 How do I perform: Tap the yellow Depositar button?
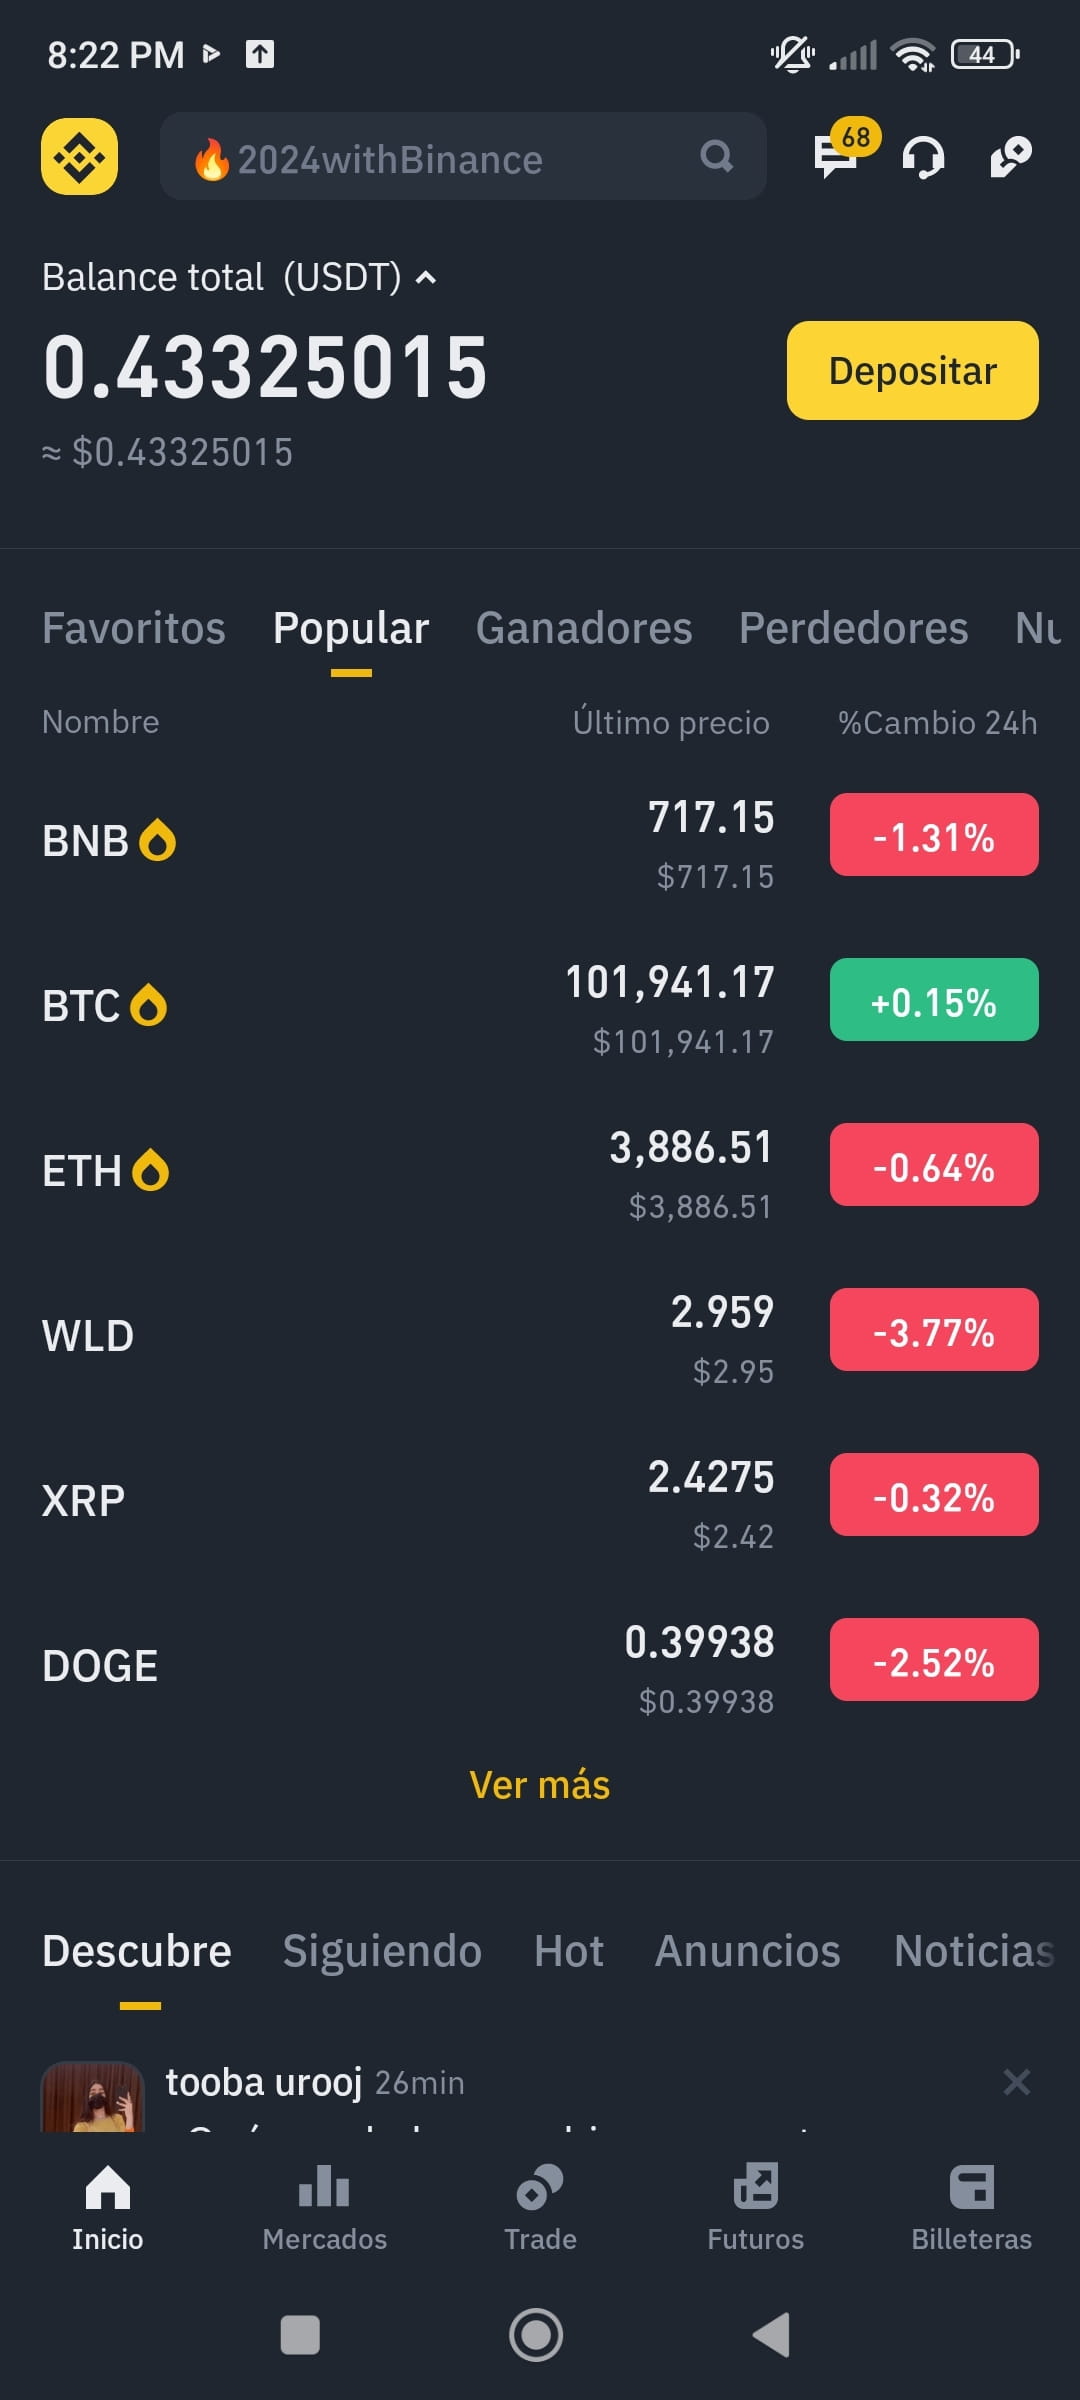[913, 370]
